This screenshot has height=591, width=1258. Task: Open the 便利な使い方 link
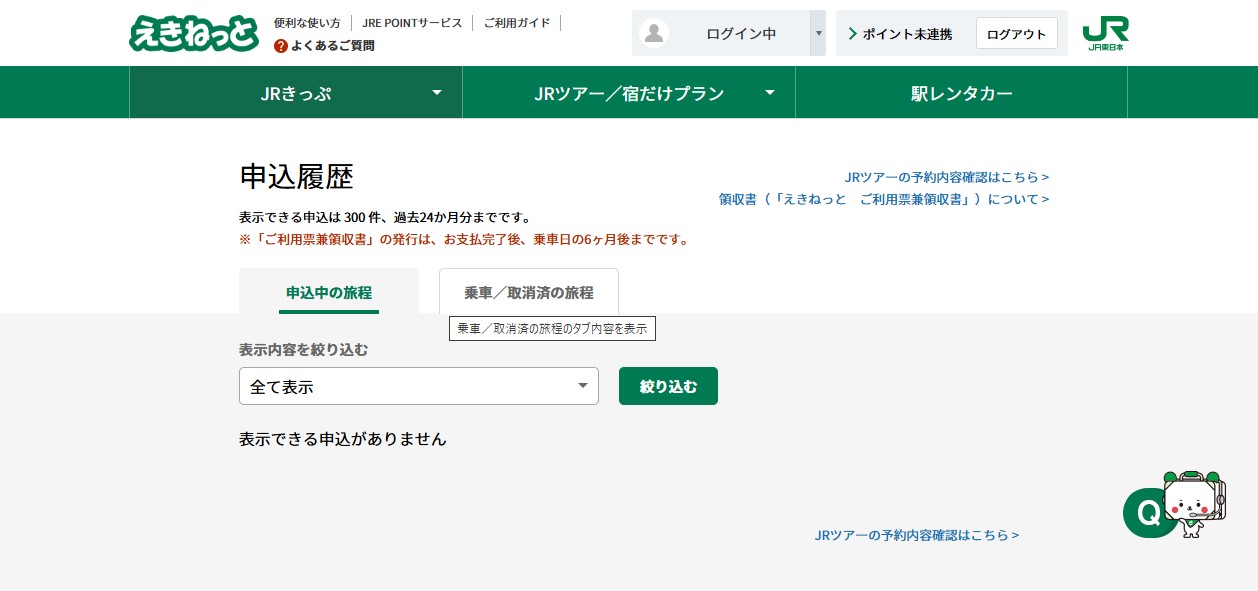click(x=307, y=22)
